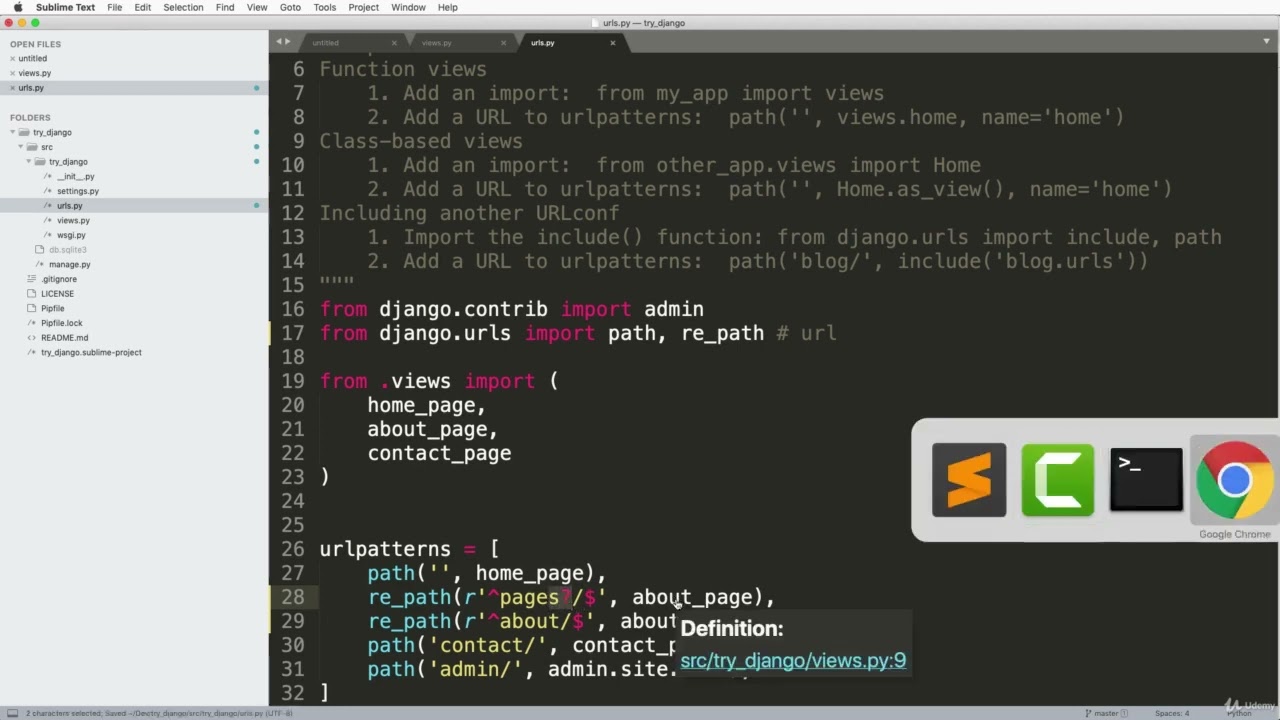Open the Spaces: 4 indentation setting
This screenshot has width=1280, height=720.
(x=1172, y=713)
